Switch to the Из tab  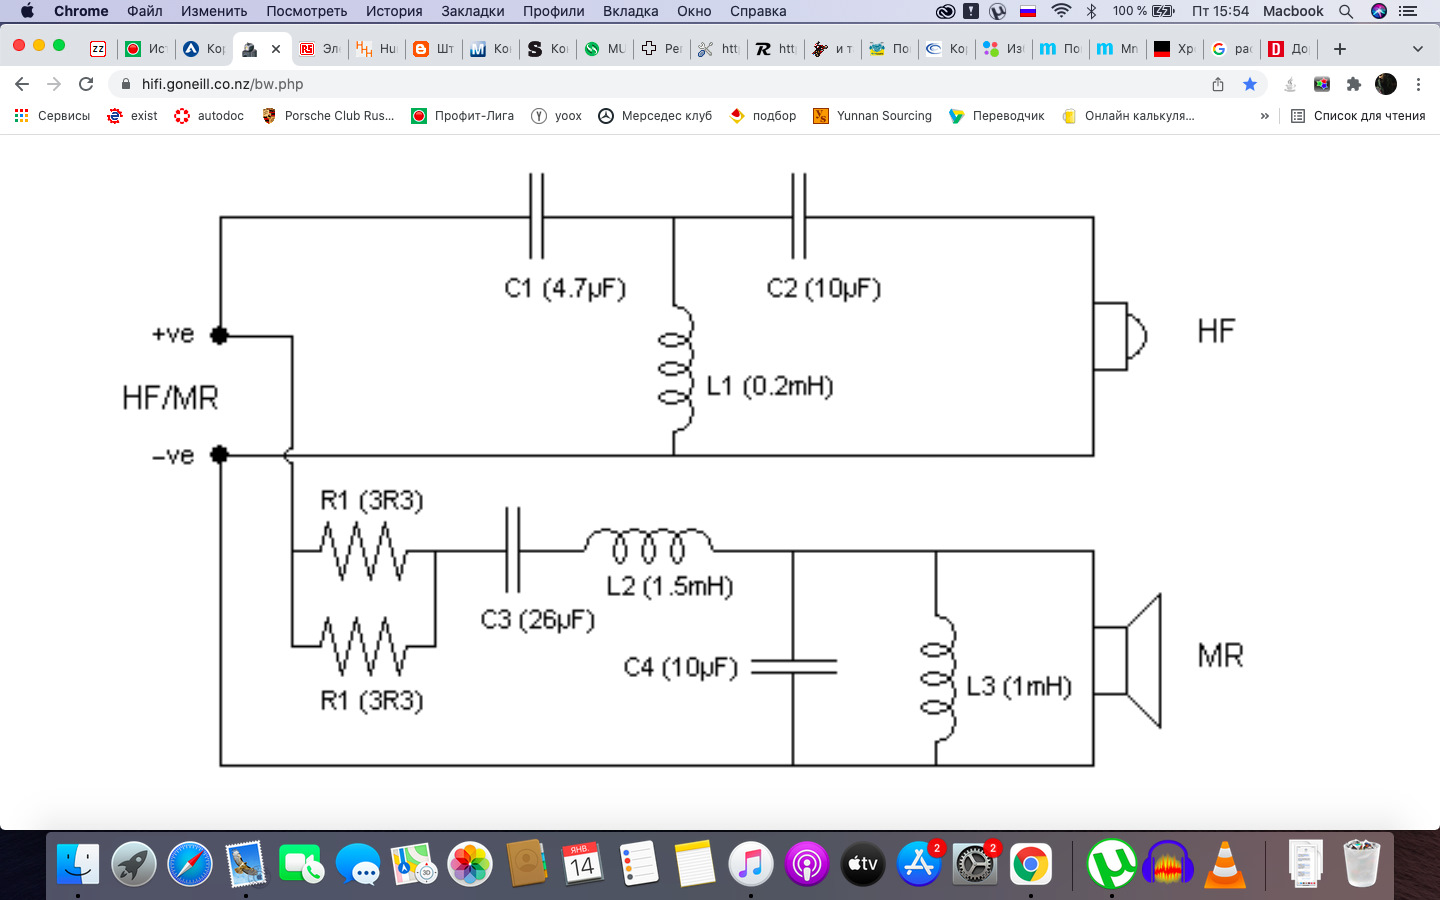1003,48
